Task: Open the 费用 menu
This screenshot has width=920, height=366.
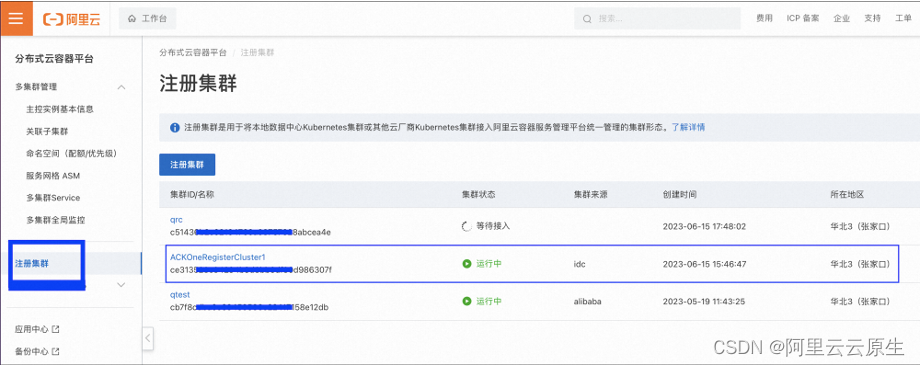Action: (x=764, y=18)
